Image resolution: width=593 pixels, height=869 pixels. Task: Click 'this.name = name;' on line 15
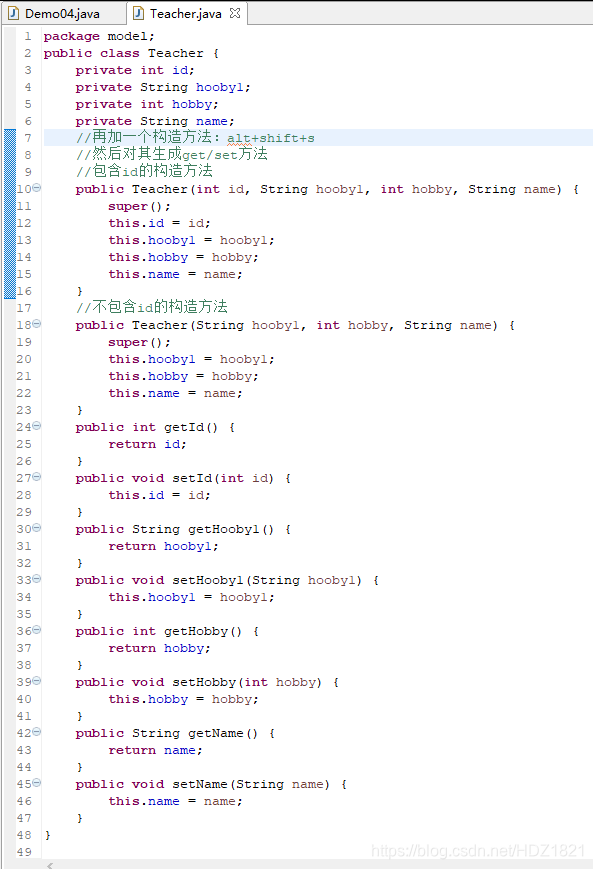click(x=175, y=274)
